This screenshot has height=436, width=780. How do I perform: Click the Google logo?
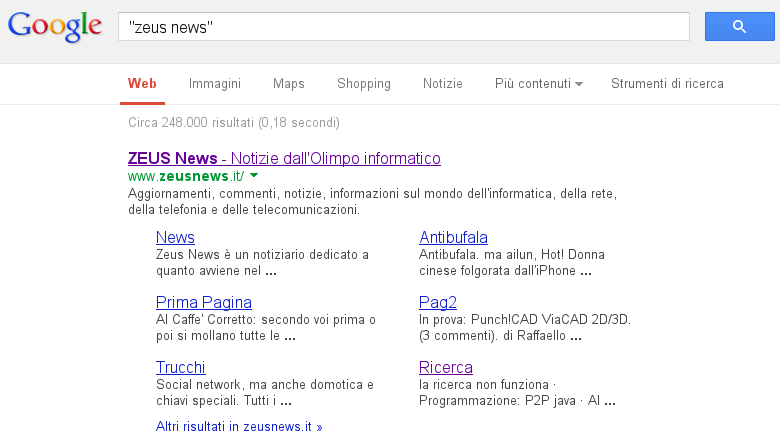[55, 27]
